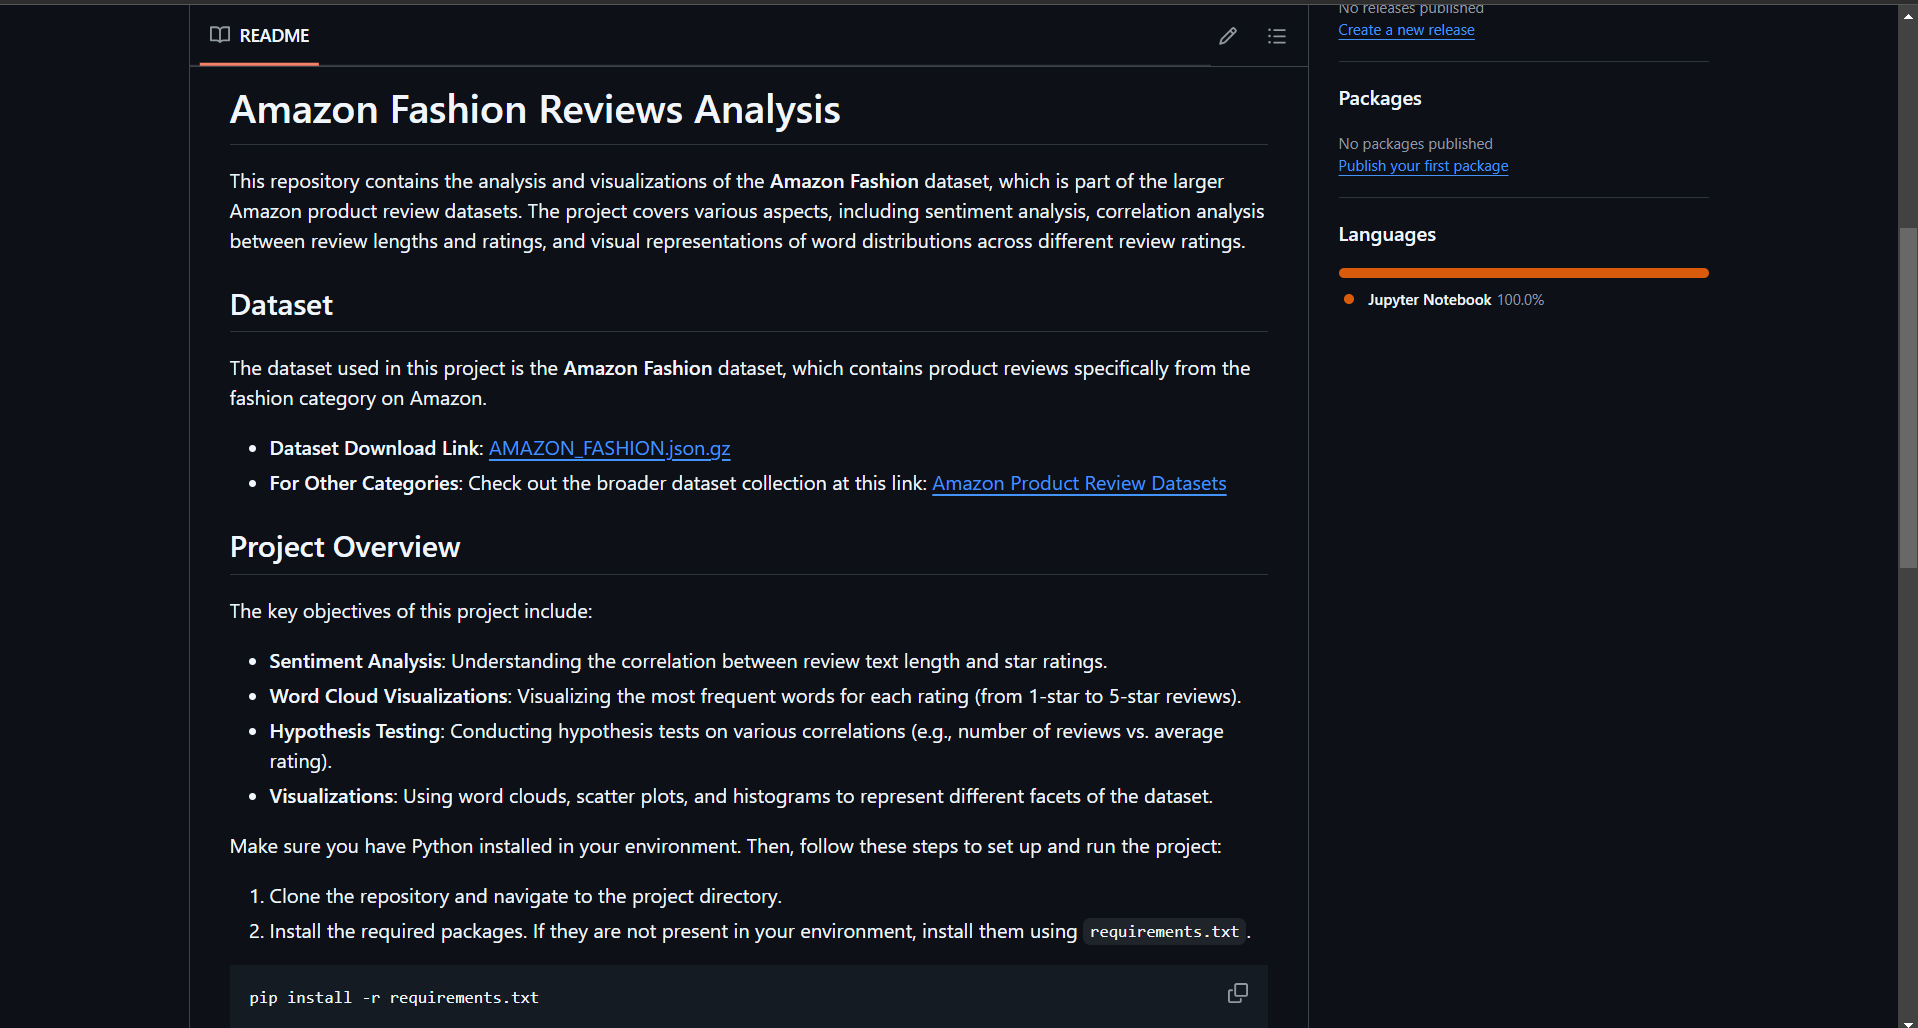
Task: Download the AMAZON_FASHION.json.gz dataset link
Action: (x=609, y=448)
